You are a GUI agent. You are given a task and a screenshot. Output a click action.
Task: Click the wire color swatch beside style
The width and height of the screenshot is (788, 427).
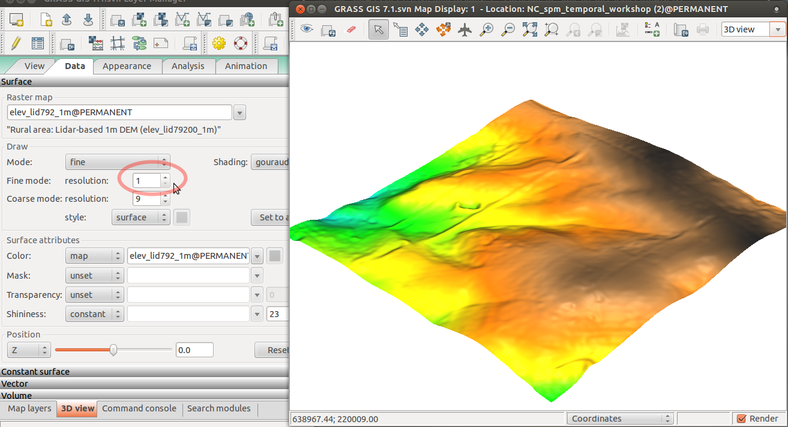[x=181, y=218]
